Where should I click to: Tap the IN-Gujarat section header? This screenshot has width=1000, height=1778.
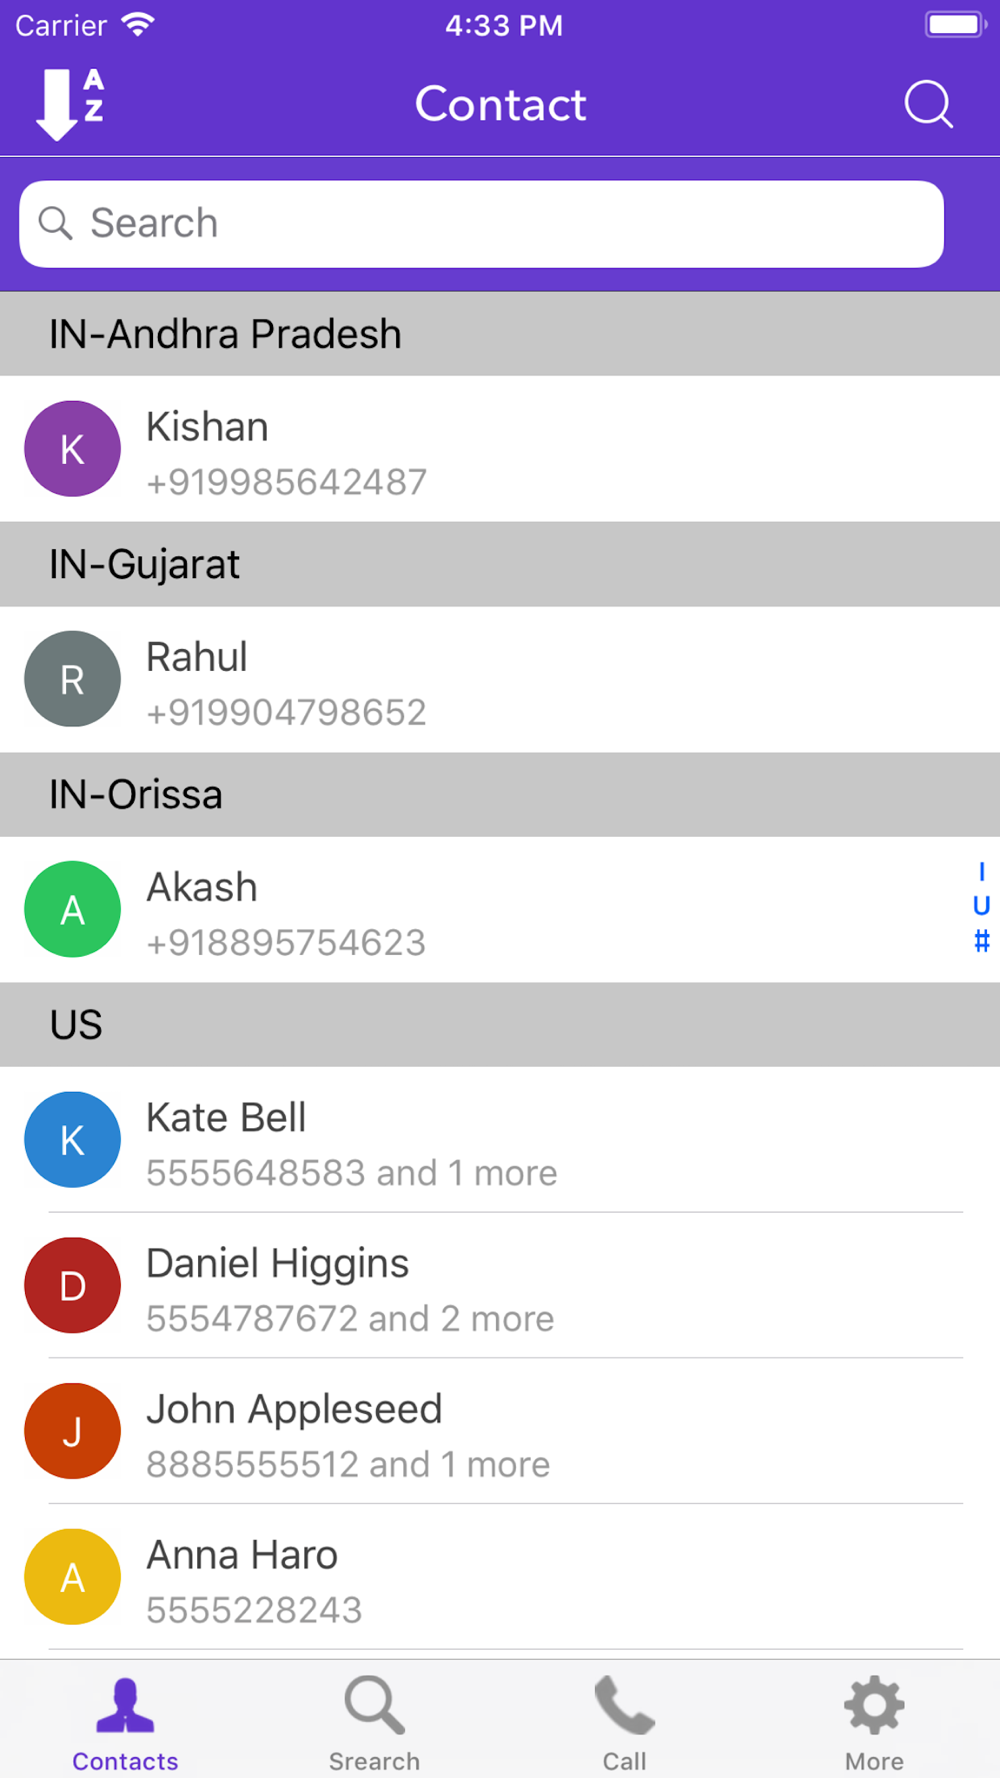click(500, 564)
